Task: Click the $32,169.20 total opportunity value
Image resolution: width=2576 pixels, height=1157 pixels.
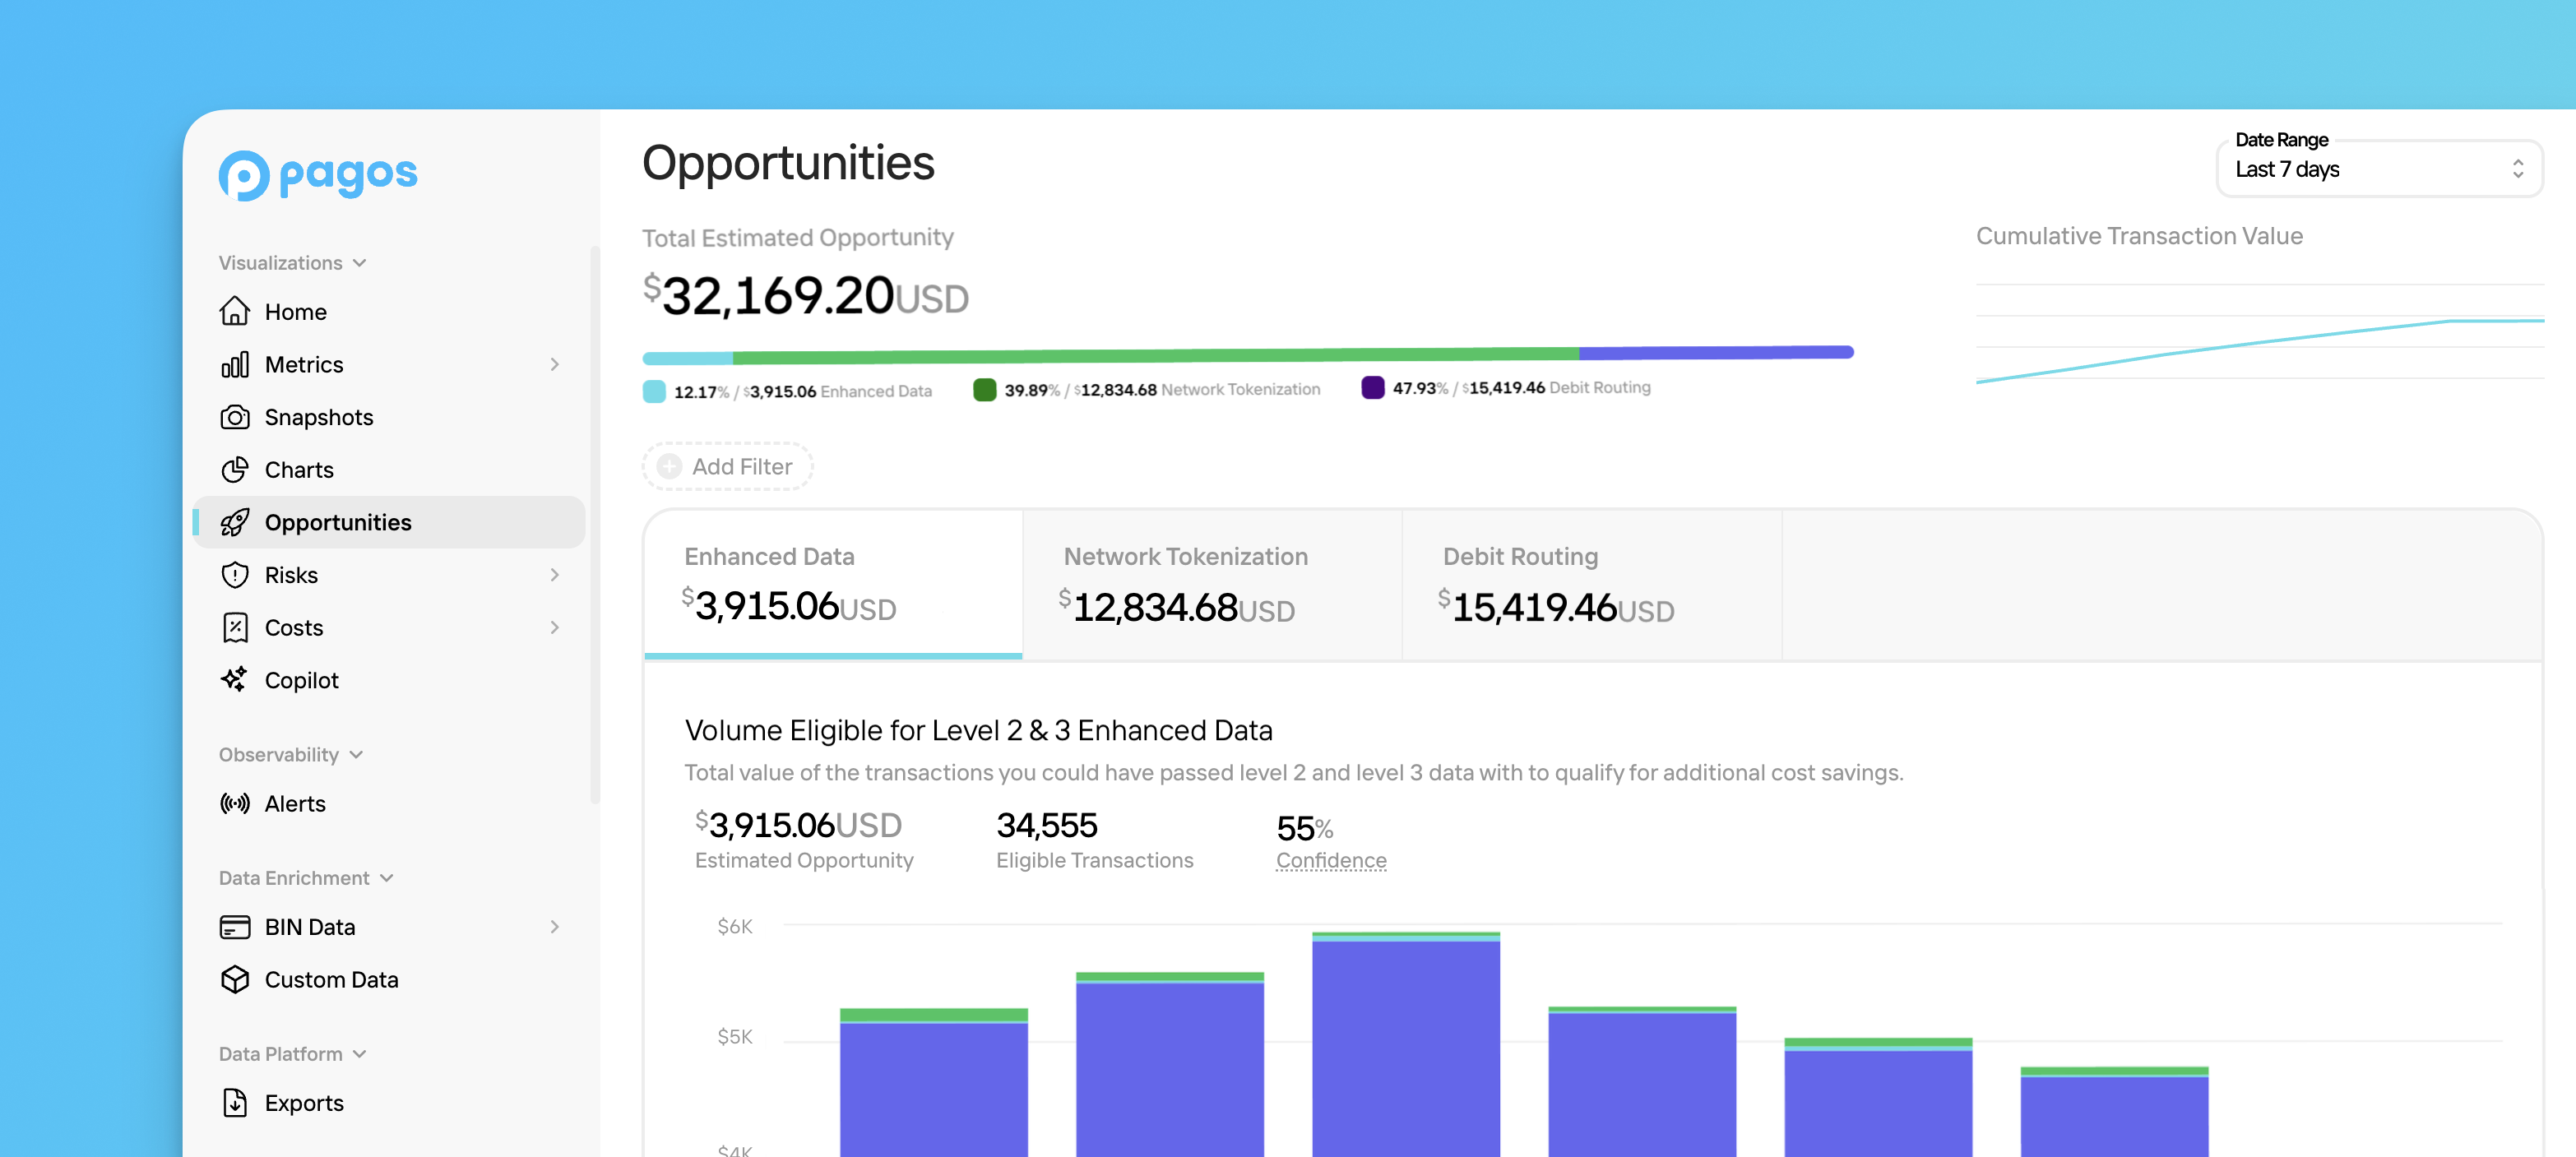Action: point(805,296)
